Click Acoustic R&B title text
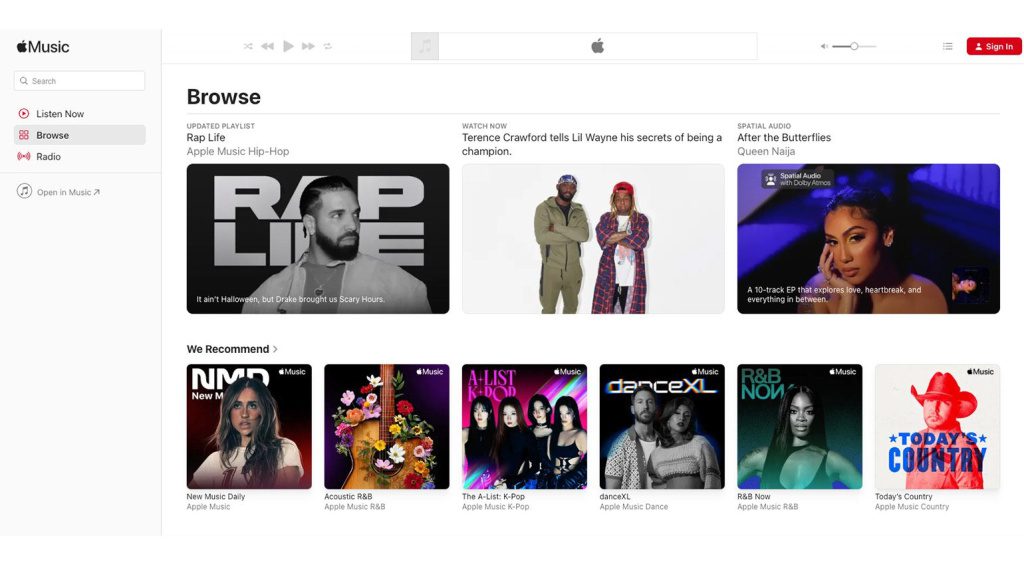Screen dimensions: 1024x565 pos(348,496)
